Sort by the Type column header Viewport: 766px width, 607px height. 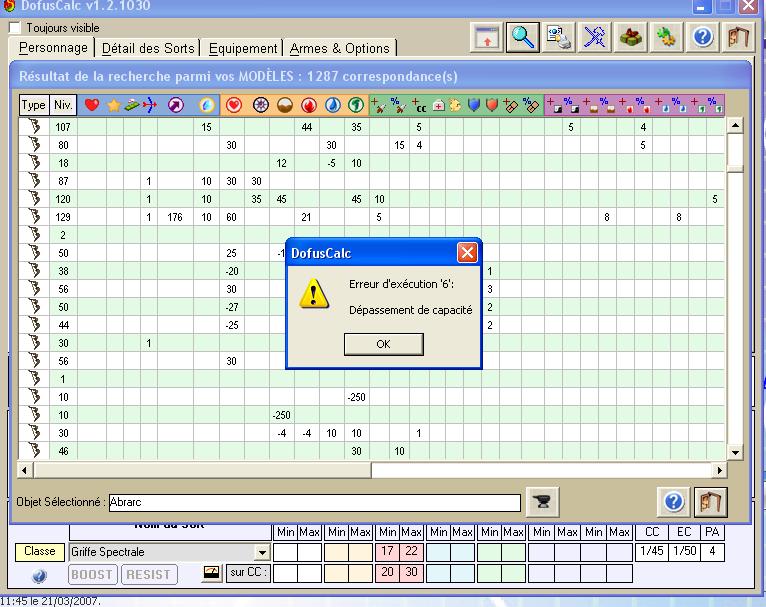[x=34, y=105]
